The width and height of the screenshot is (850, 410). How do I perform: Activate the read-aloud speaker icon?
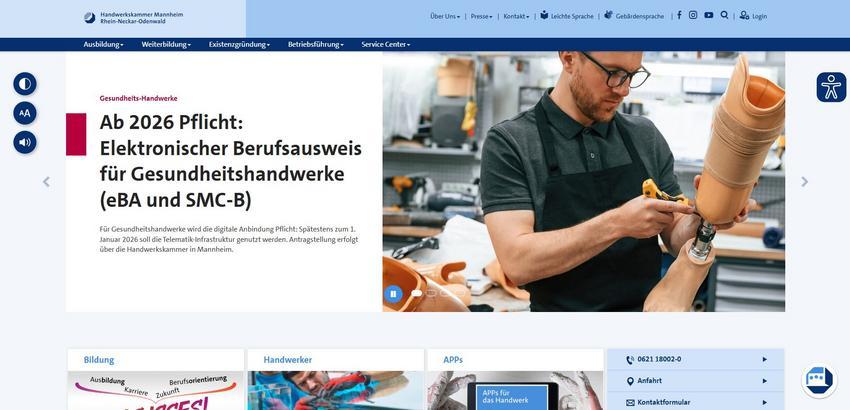(25, 142)
